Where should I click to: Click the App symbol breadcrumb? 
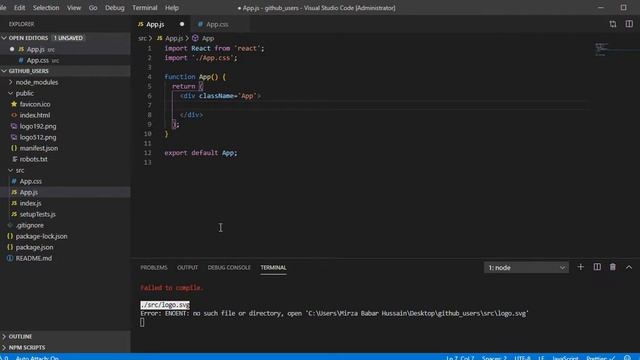point(208,38)
